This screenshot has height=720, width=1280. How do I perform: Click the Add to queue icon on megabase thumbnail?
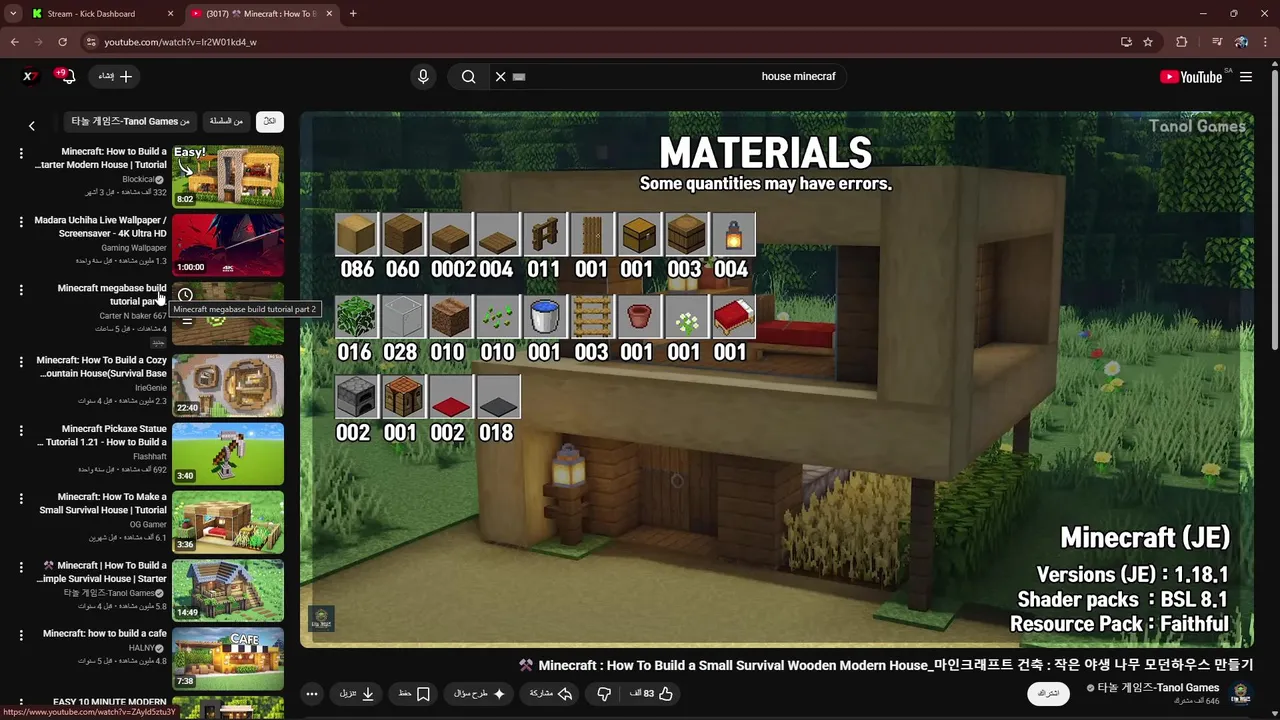(x=186, y=322)
